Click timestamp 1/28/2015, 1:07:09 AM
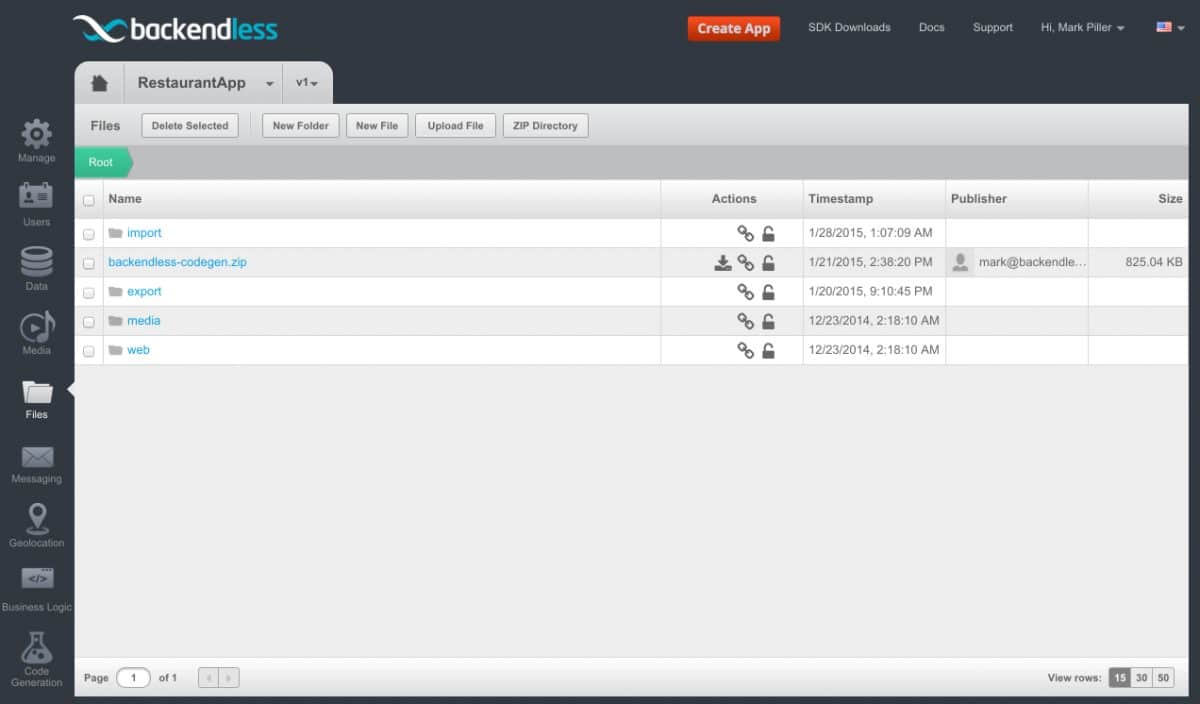The height and width of the screenshot is (704, 1200). [870, 233]
